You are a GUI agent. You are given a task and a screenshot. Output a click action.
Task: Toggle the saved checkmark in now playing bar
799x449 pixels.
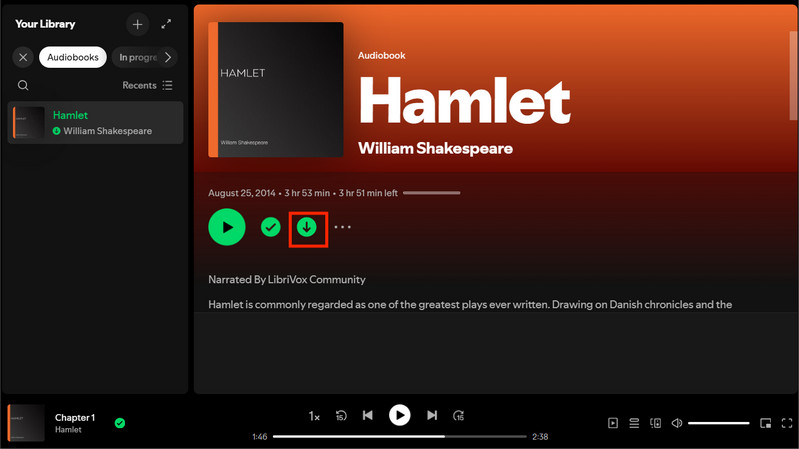[120, 423]
